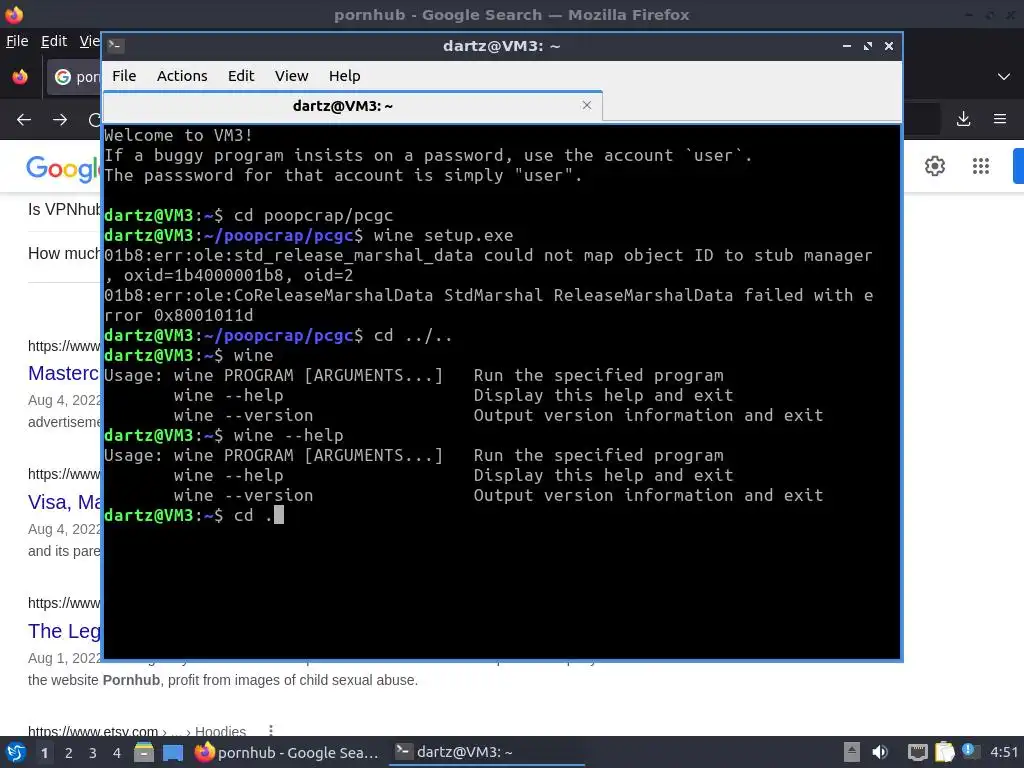Click 'cd poopcrap/pcgc' command text

tap(313, 215)
